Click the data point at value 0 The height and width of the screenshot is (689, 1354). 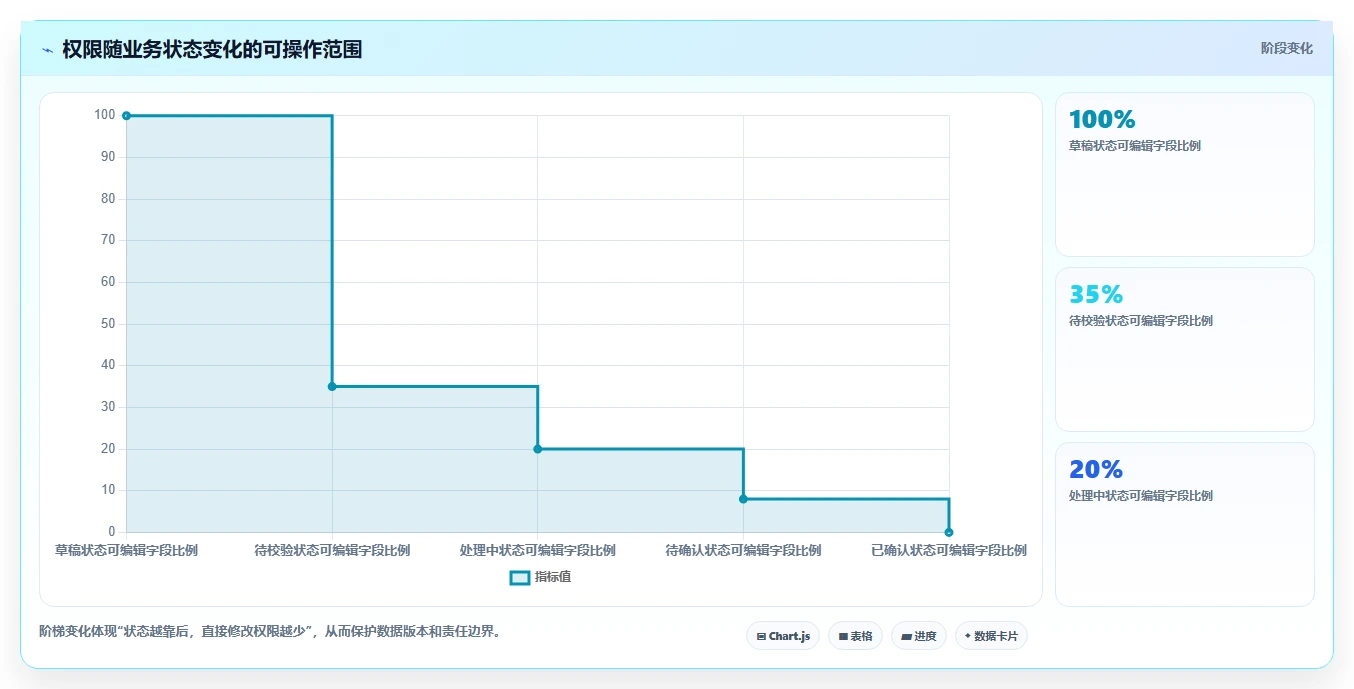pyautogui.click(x=949, y=532)
